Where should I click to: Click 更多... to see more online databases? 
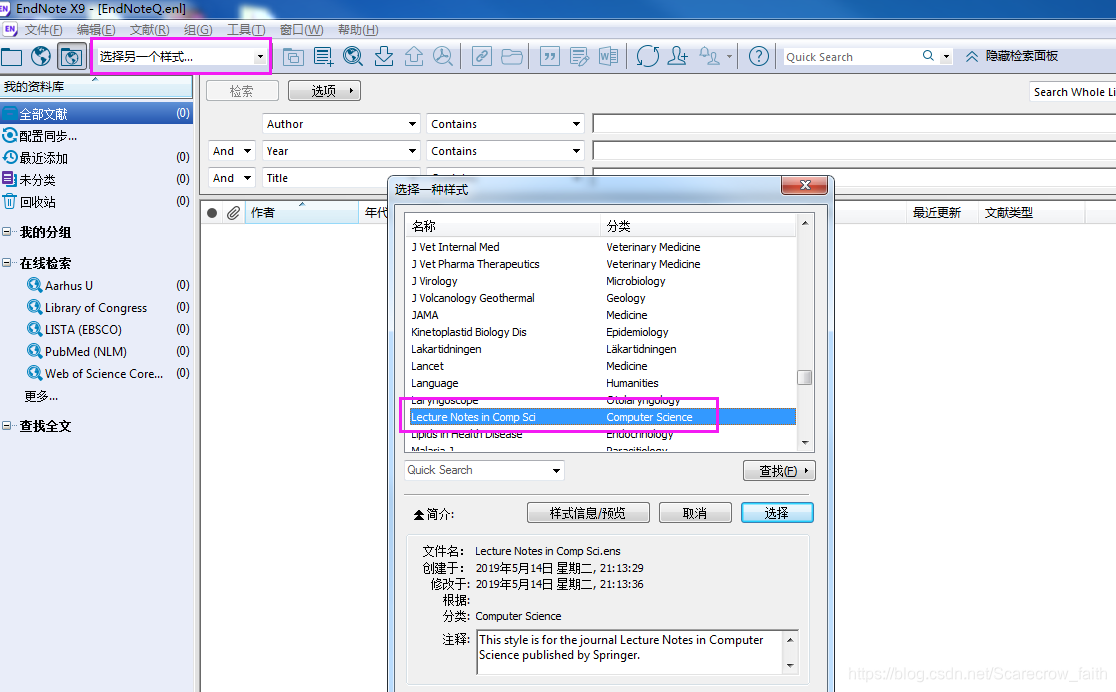tap(41, 396)
